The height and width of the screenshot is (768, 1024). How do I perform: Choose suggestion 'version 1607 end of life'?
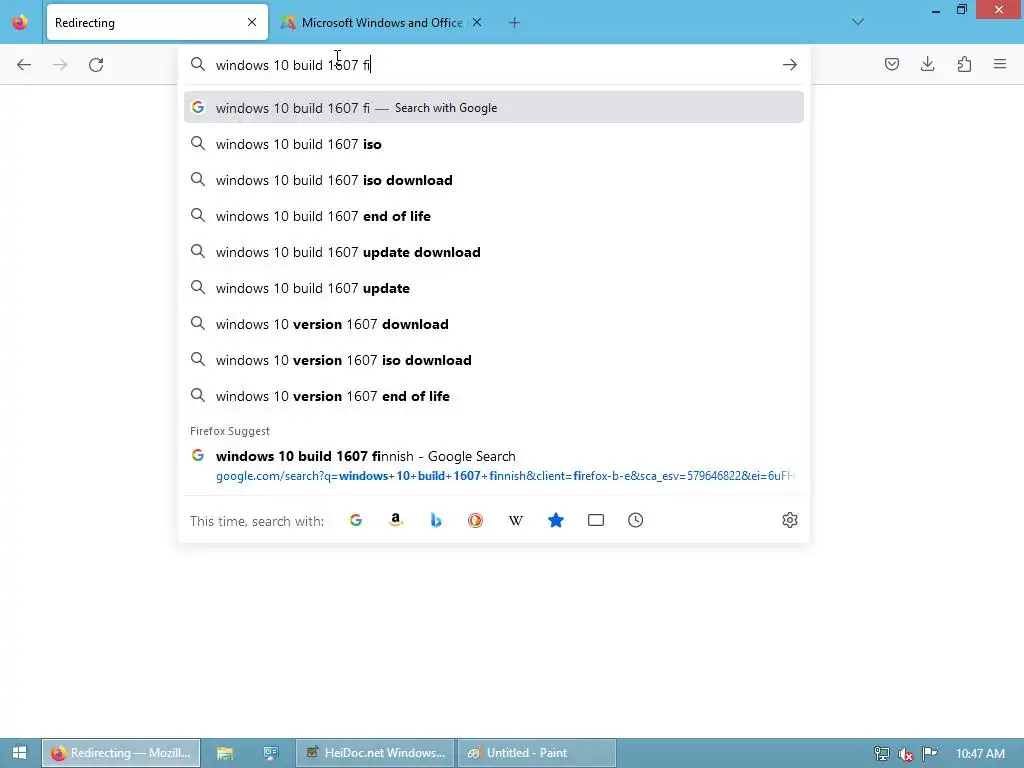click(494, 396)
